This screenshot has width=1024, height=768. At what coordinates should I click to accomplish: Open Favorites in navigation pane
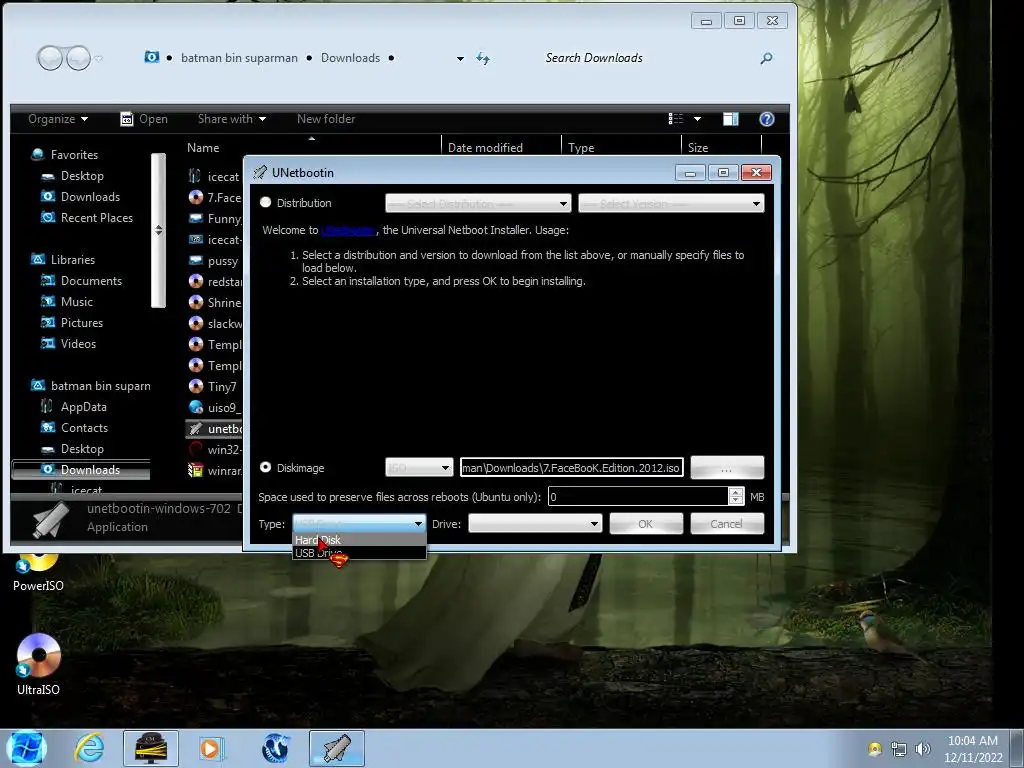74,155
